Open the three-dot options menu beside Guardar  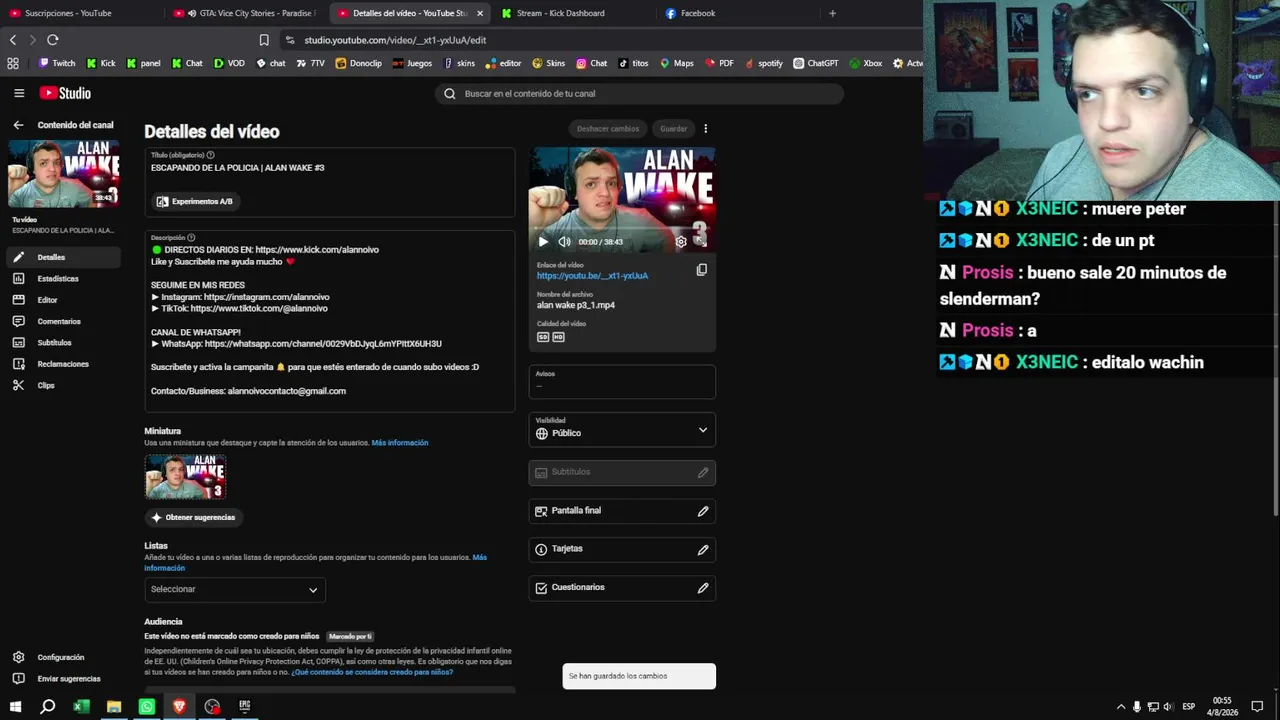pos(705,129)
